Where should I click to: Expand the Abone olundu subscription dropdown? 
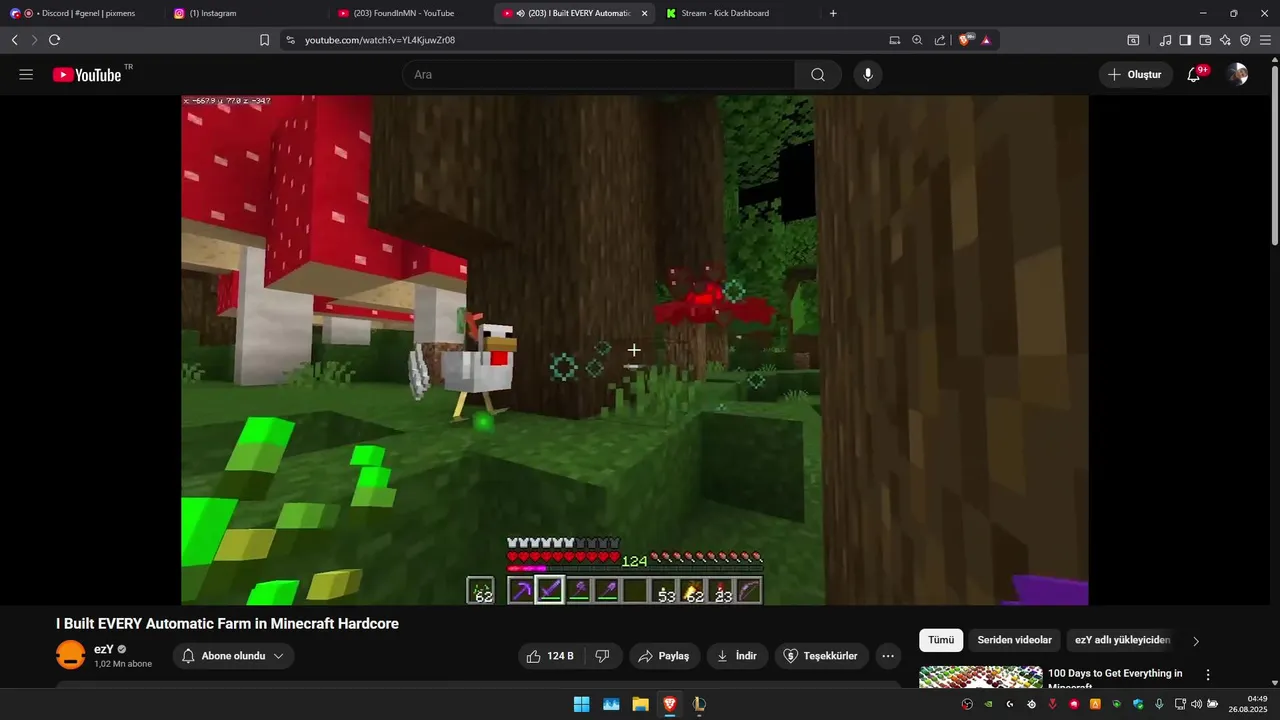[233, 656]
